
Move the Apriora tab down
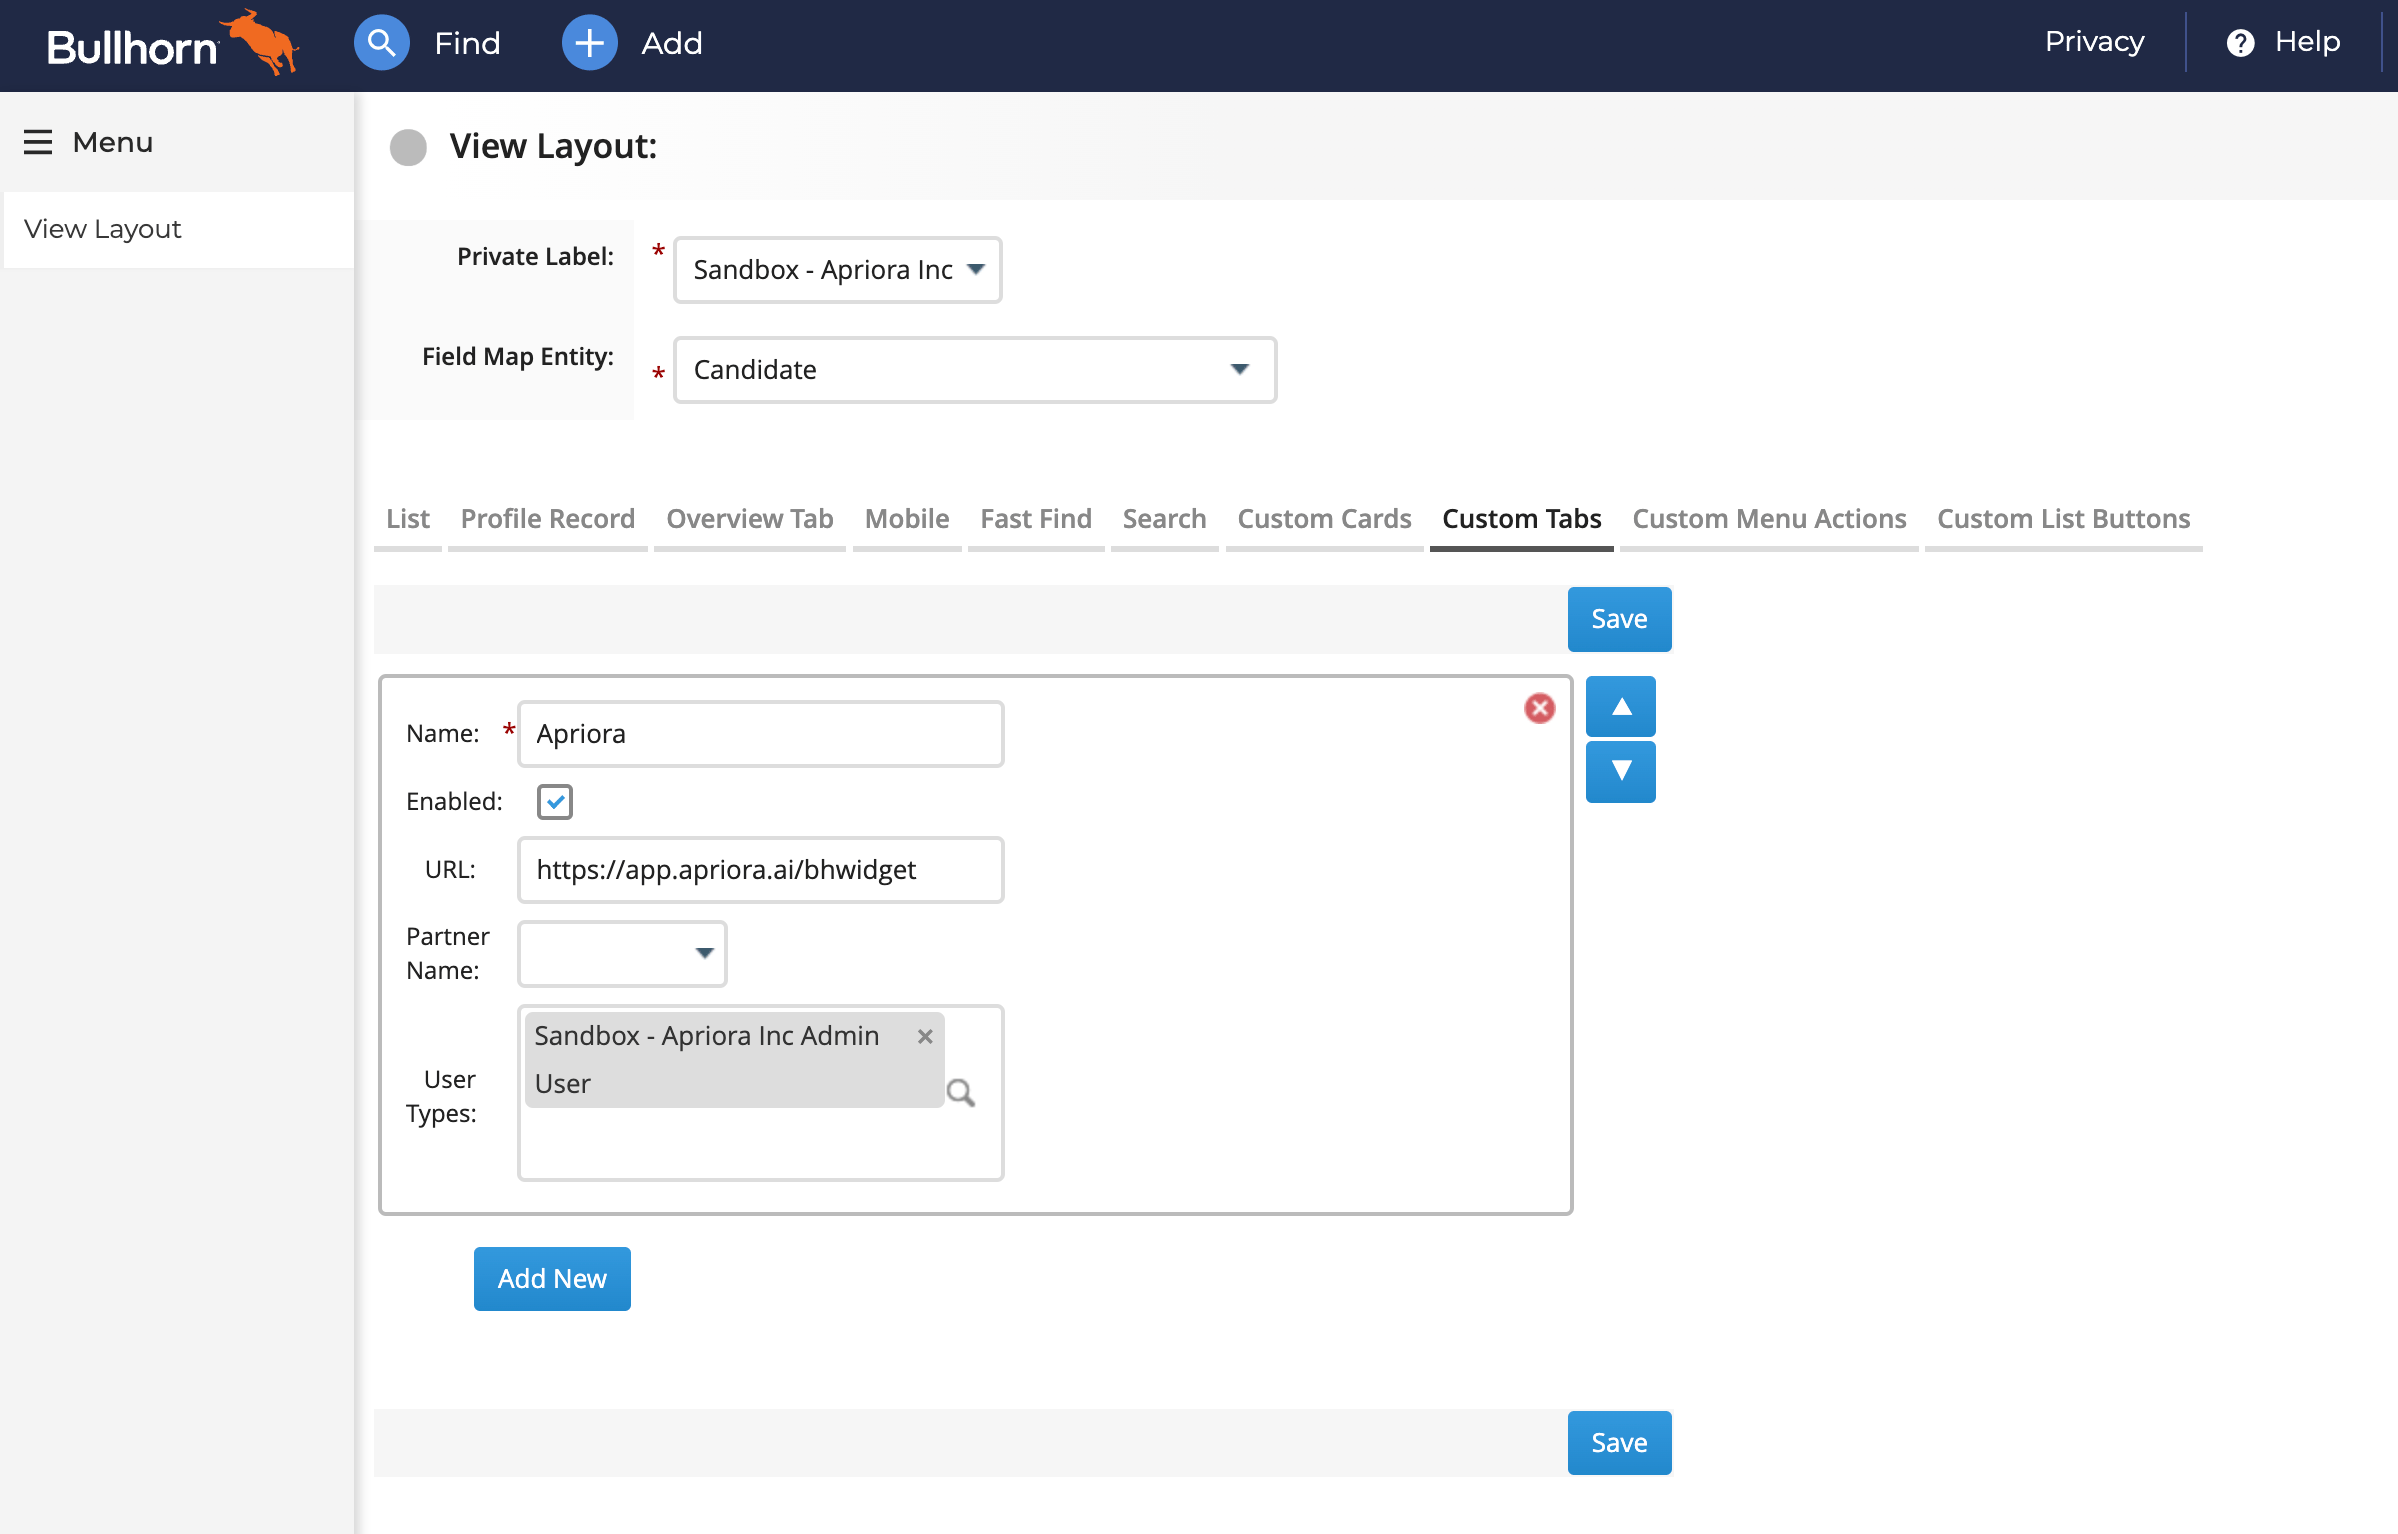click(x=1621, y=771)
